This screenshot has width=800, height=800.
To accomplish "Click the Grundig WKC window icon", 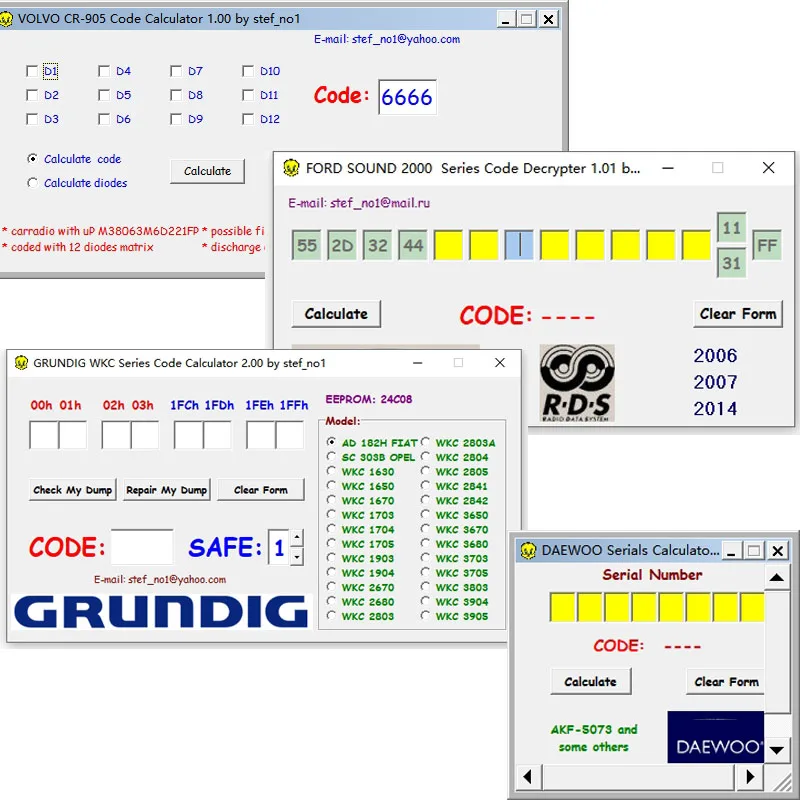I will 21,363.
